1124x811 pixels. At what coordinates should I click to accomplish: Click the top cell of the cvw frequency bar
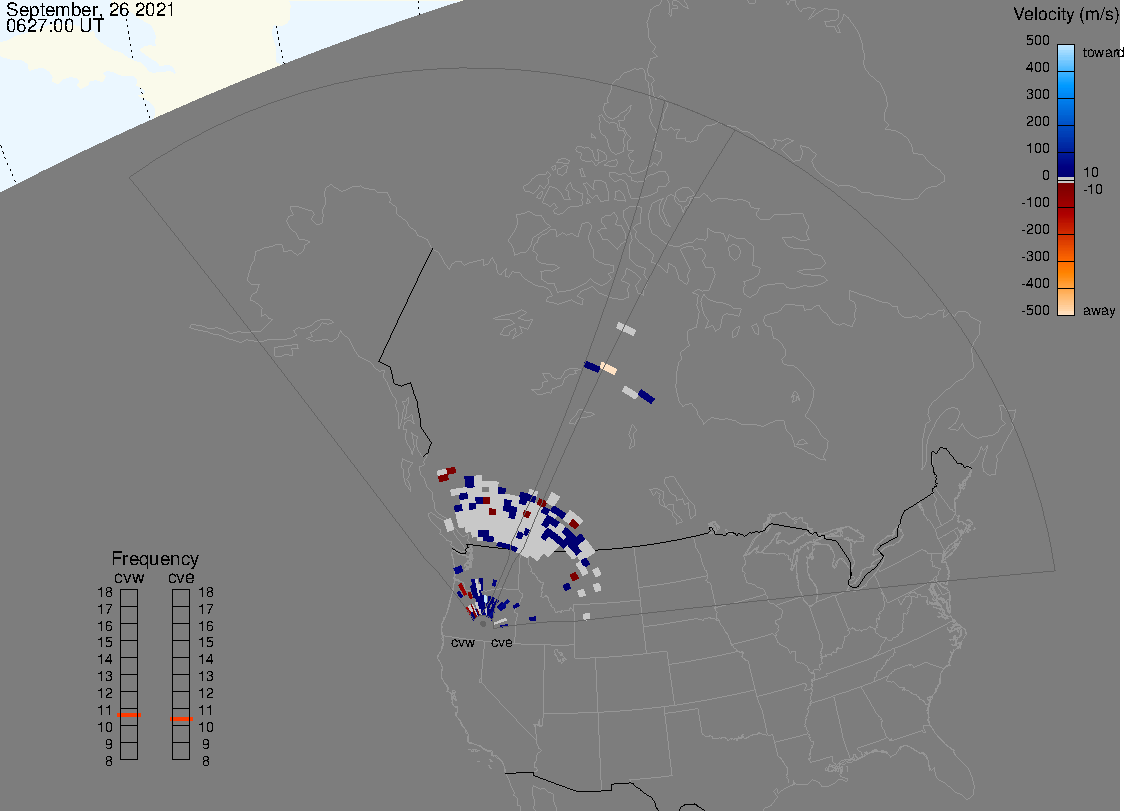(129, 597)
